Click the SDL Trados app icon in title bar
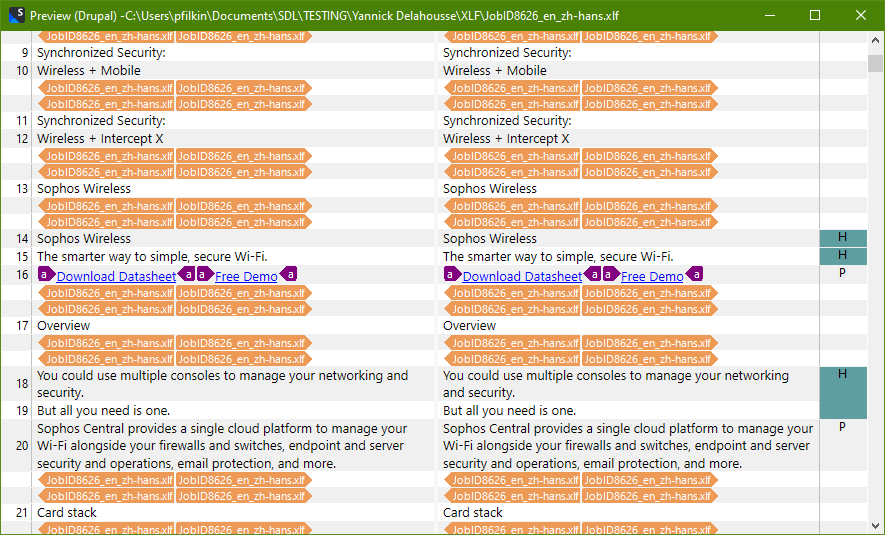Screen dimensions: 885x535 pyautogui.click(x=16, y=15)
